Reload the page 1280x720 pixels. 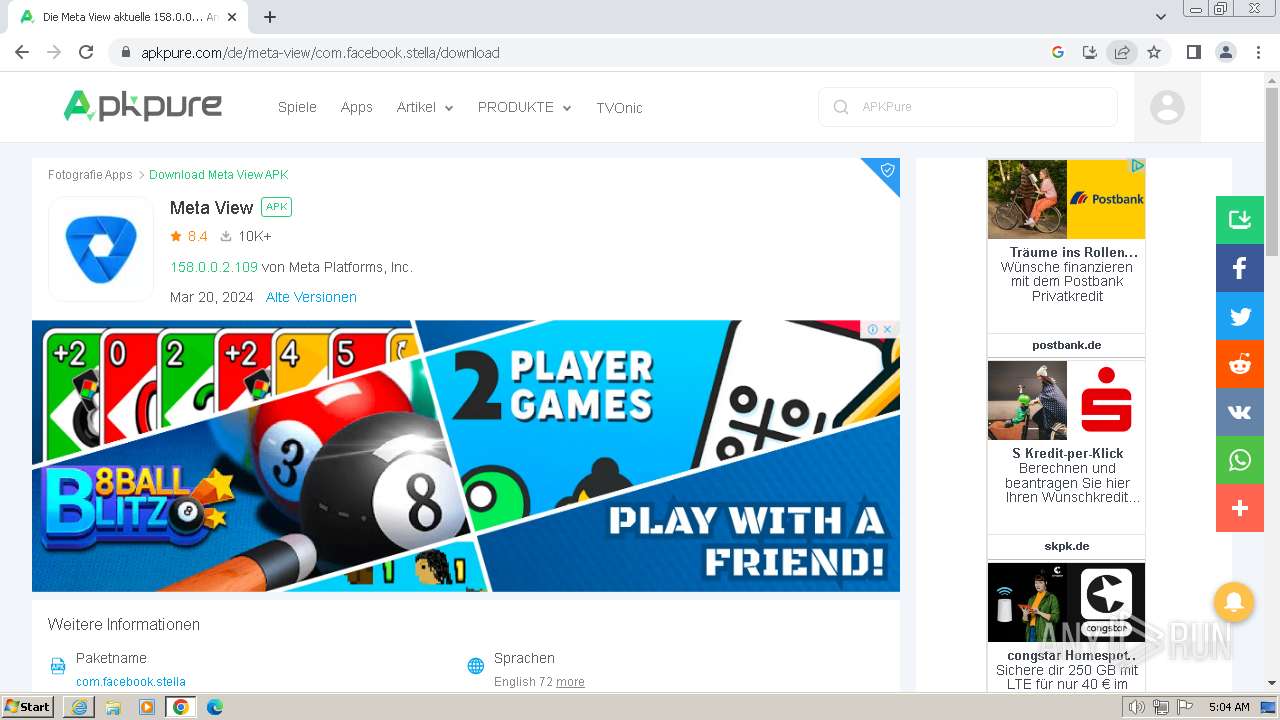tap(86, 52)
